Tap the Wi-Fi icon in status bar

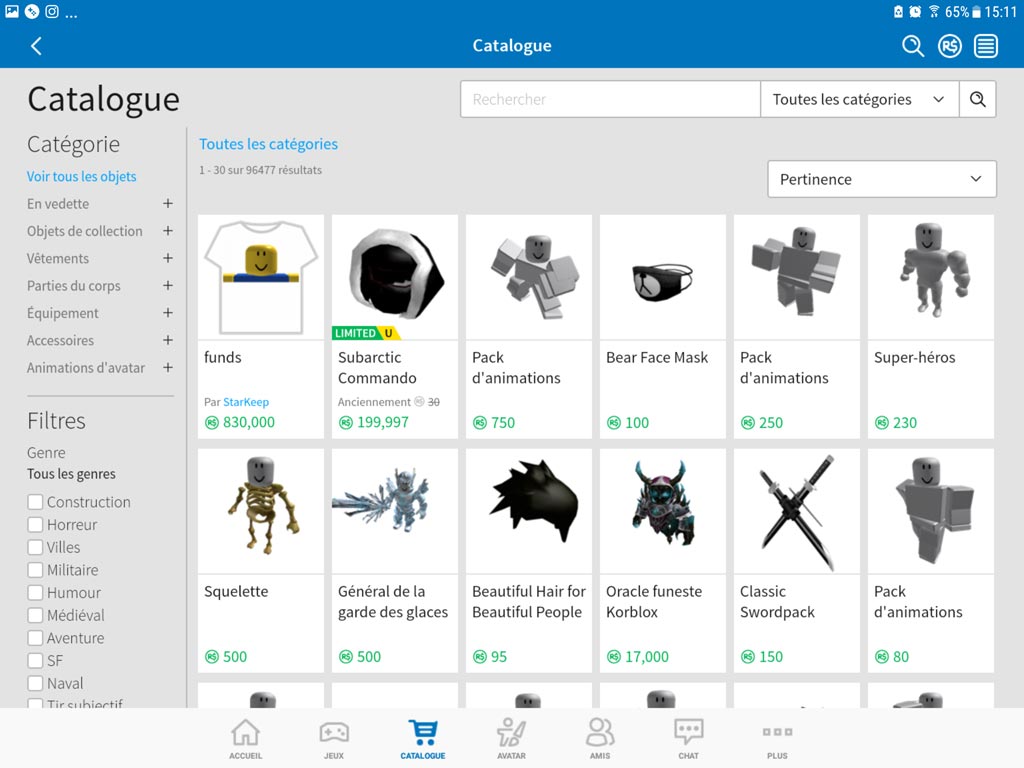click(x=934, y=11)
